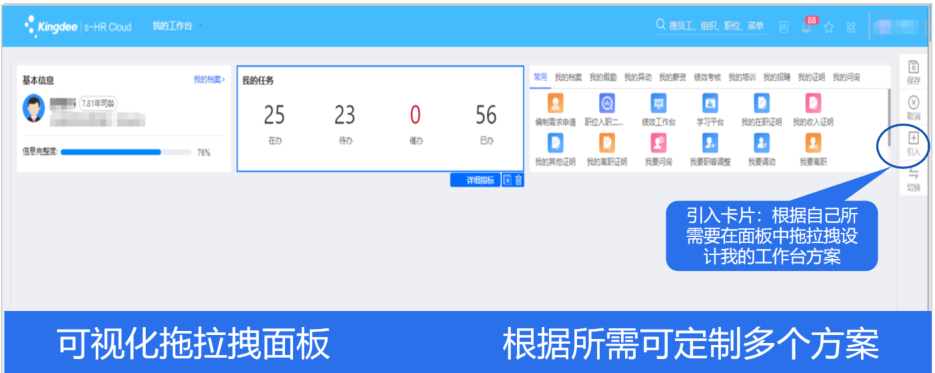
Task: Click the 切换 switch icon
Action: [x=913, y=174]
